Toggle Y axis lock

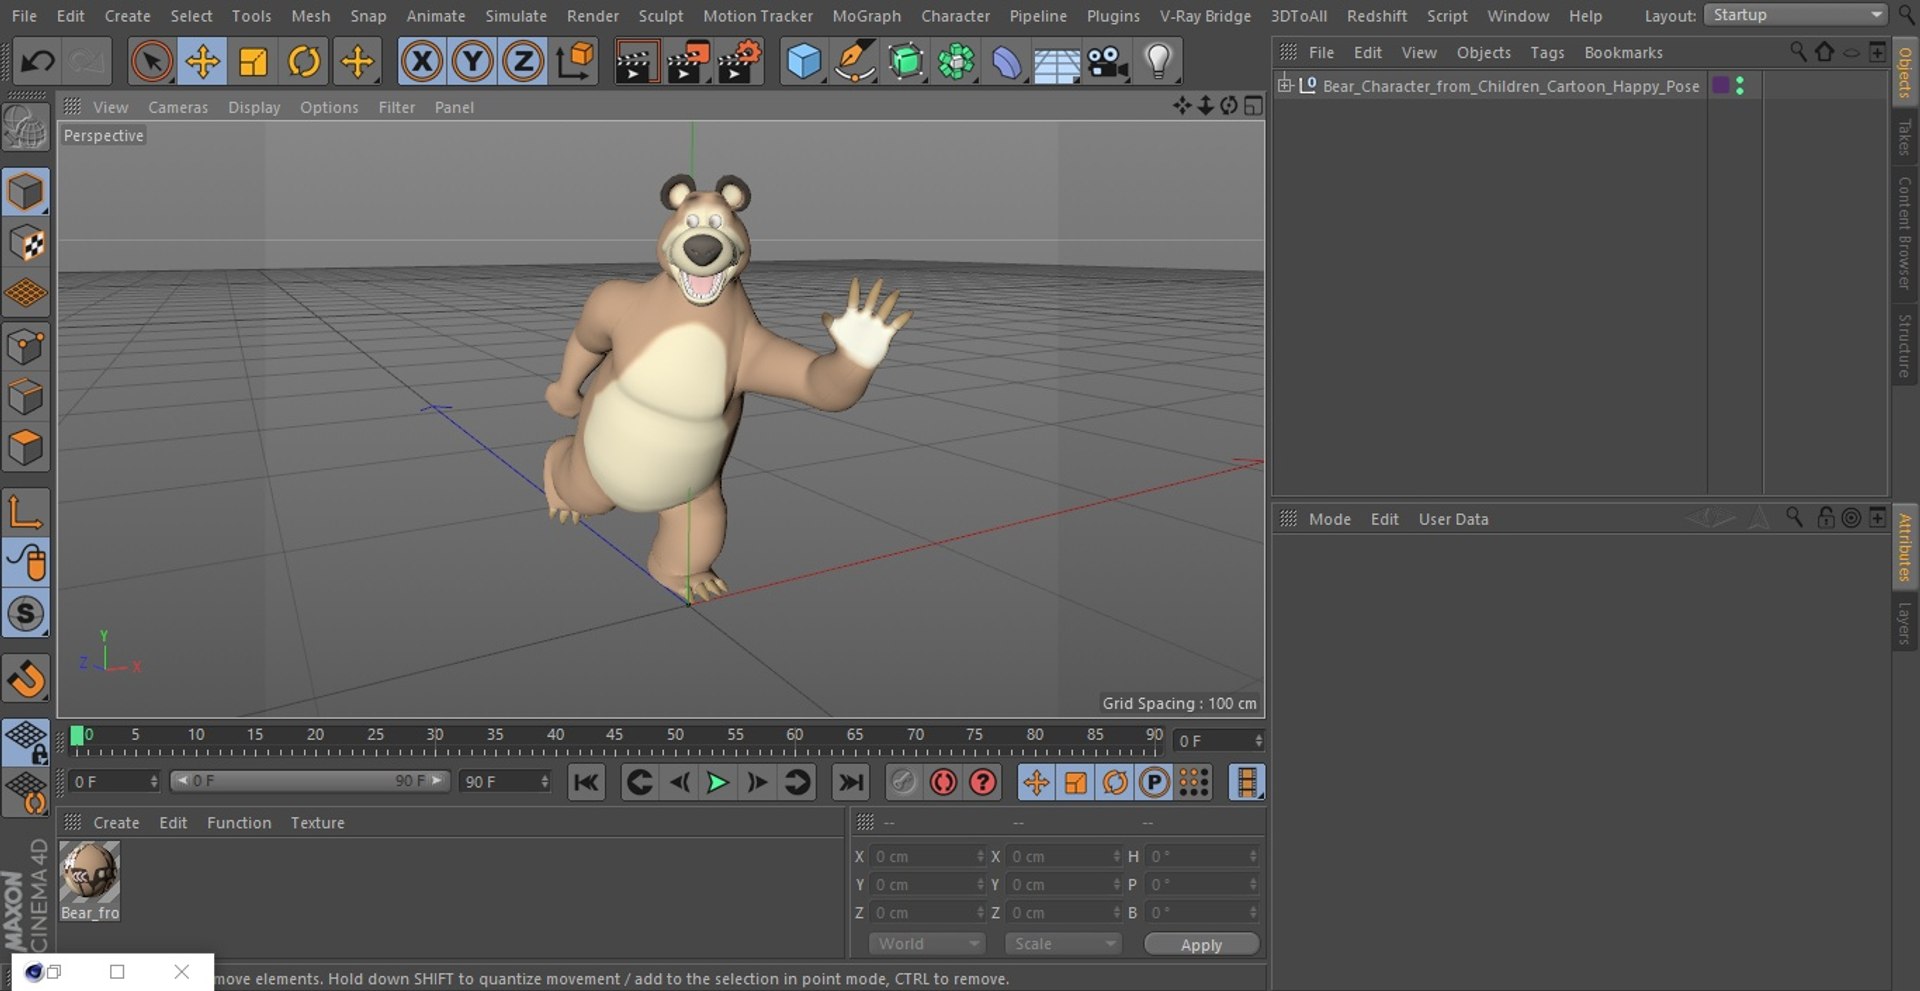[472, 62]
